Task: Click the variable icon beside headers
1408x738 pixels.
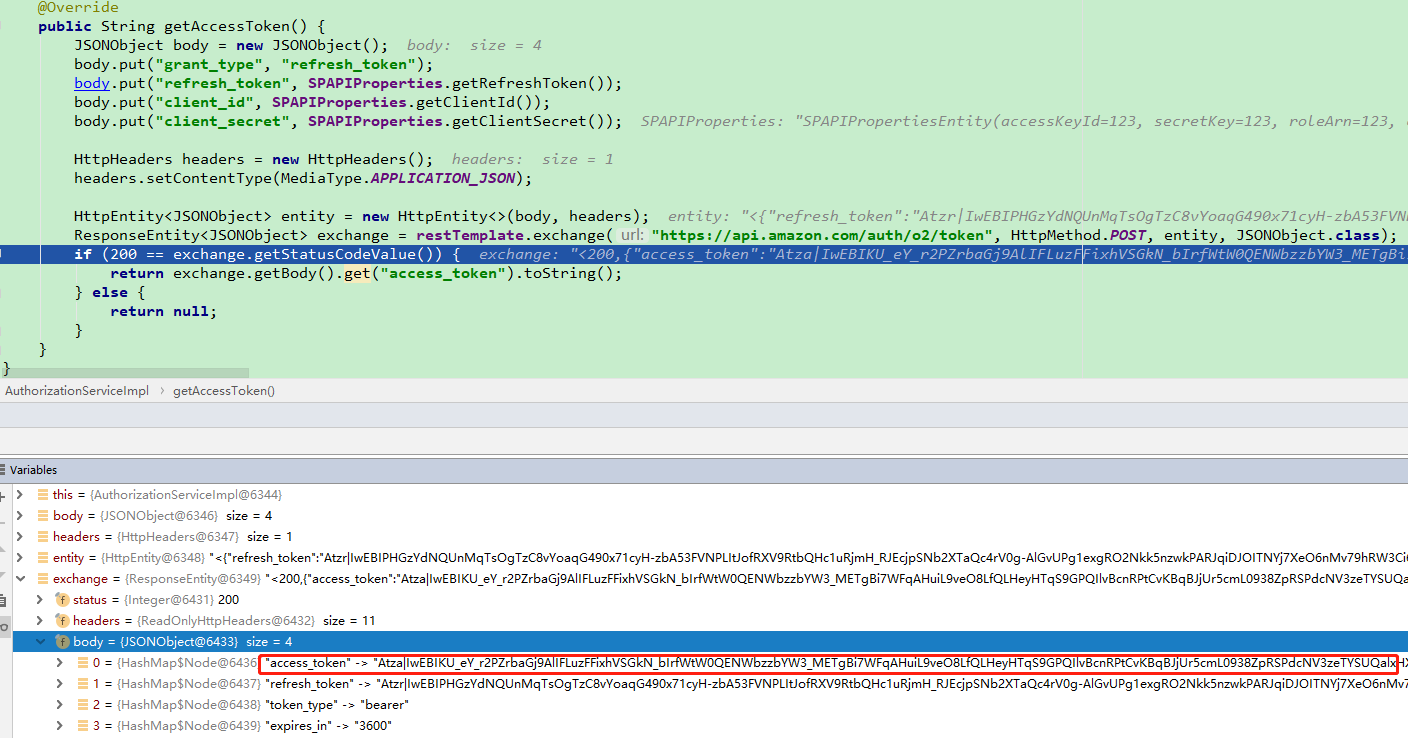Action: 42,536
